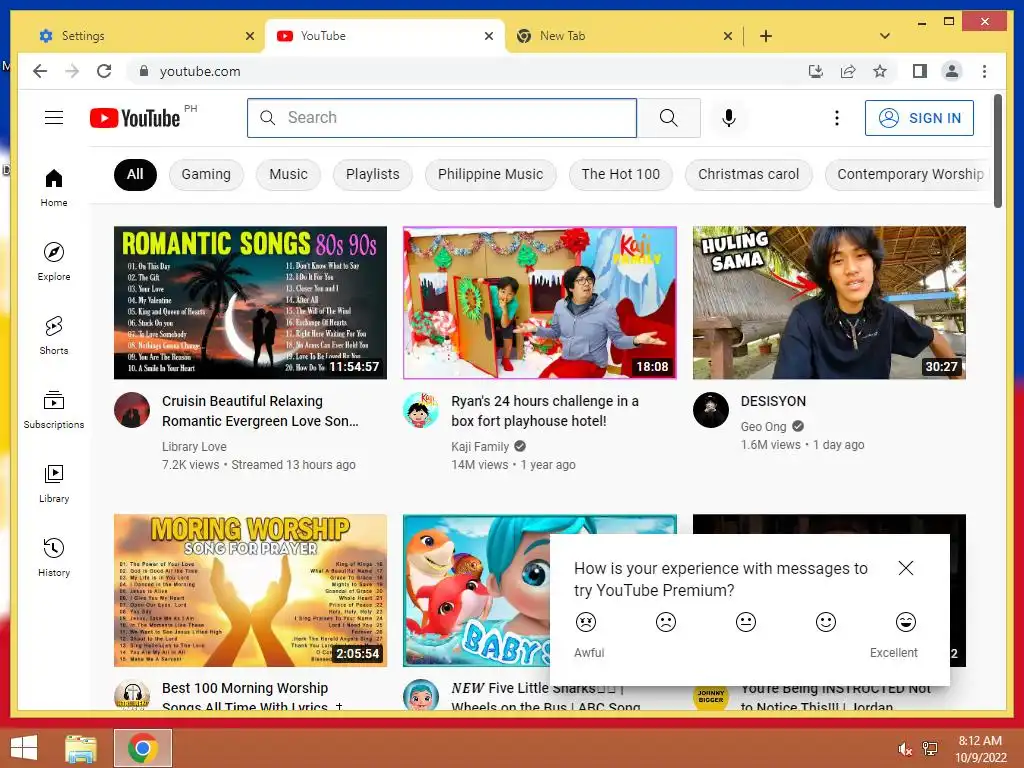Screen dimensions: 1024x768
Task: Open the Kaji Family channel name
Action: point(480,447)
